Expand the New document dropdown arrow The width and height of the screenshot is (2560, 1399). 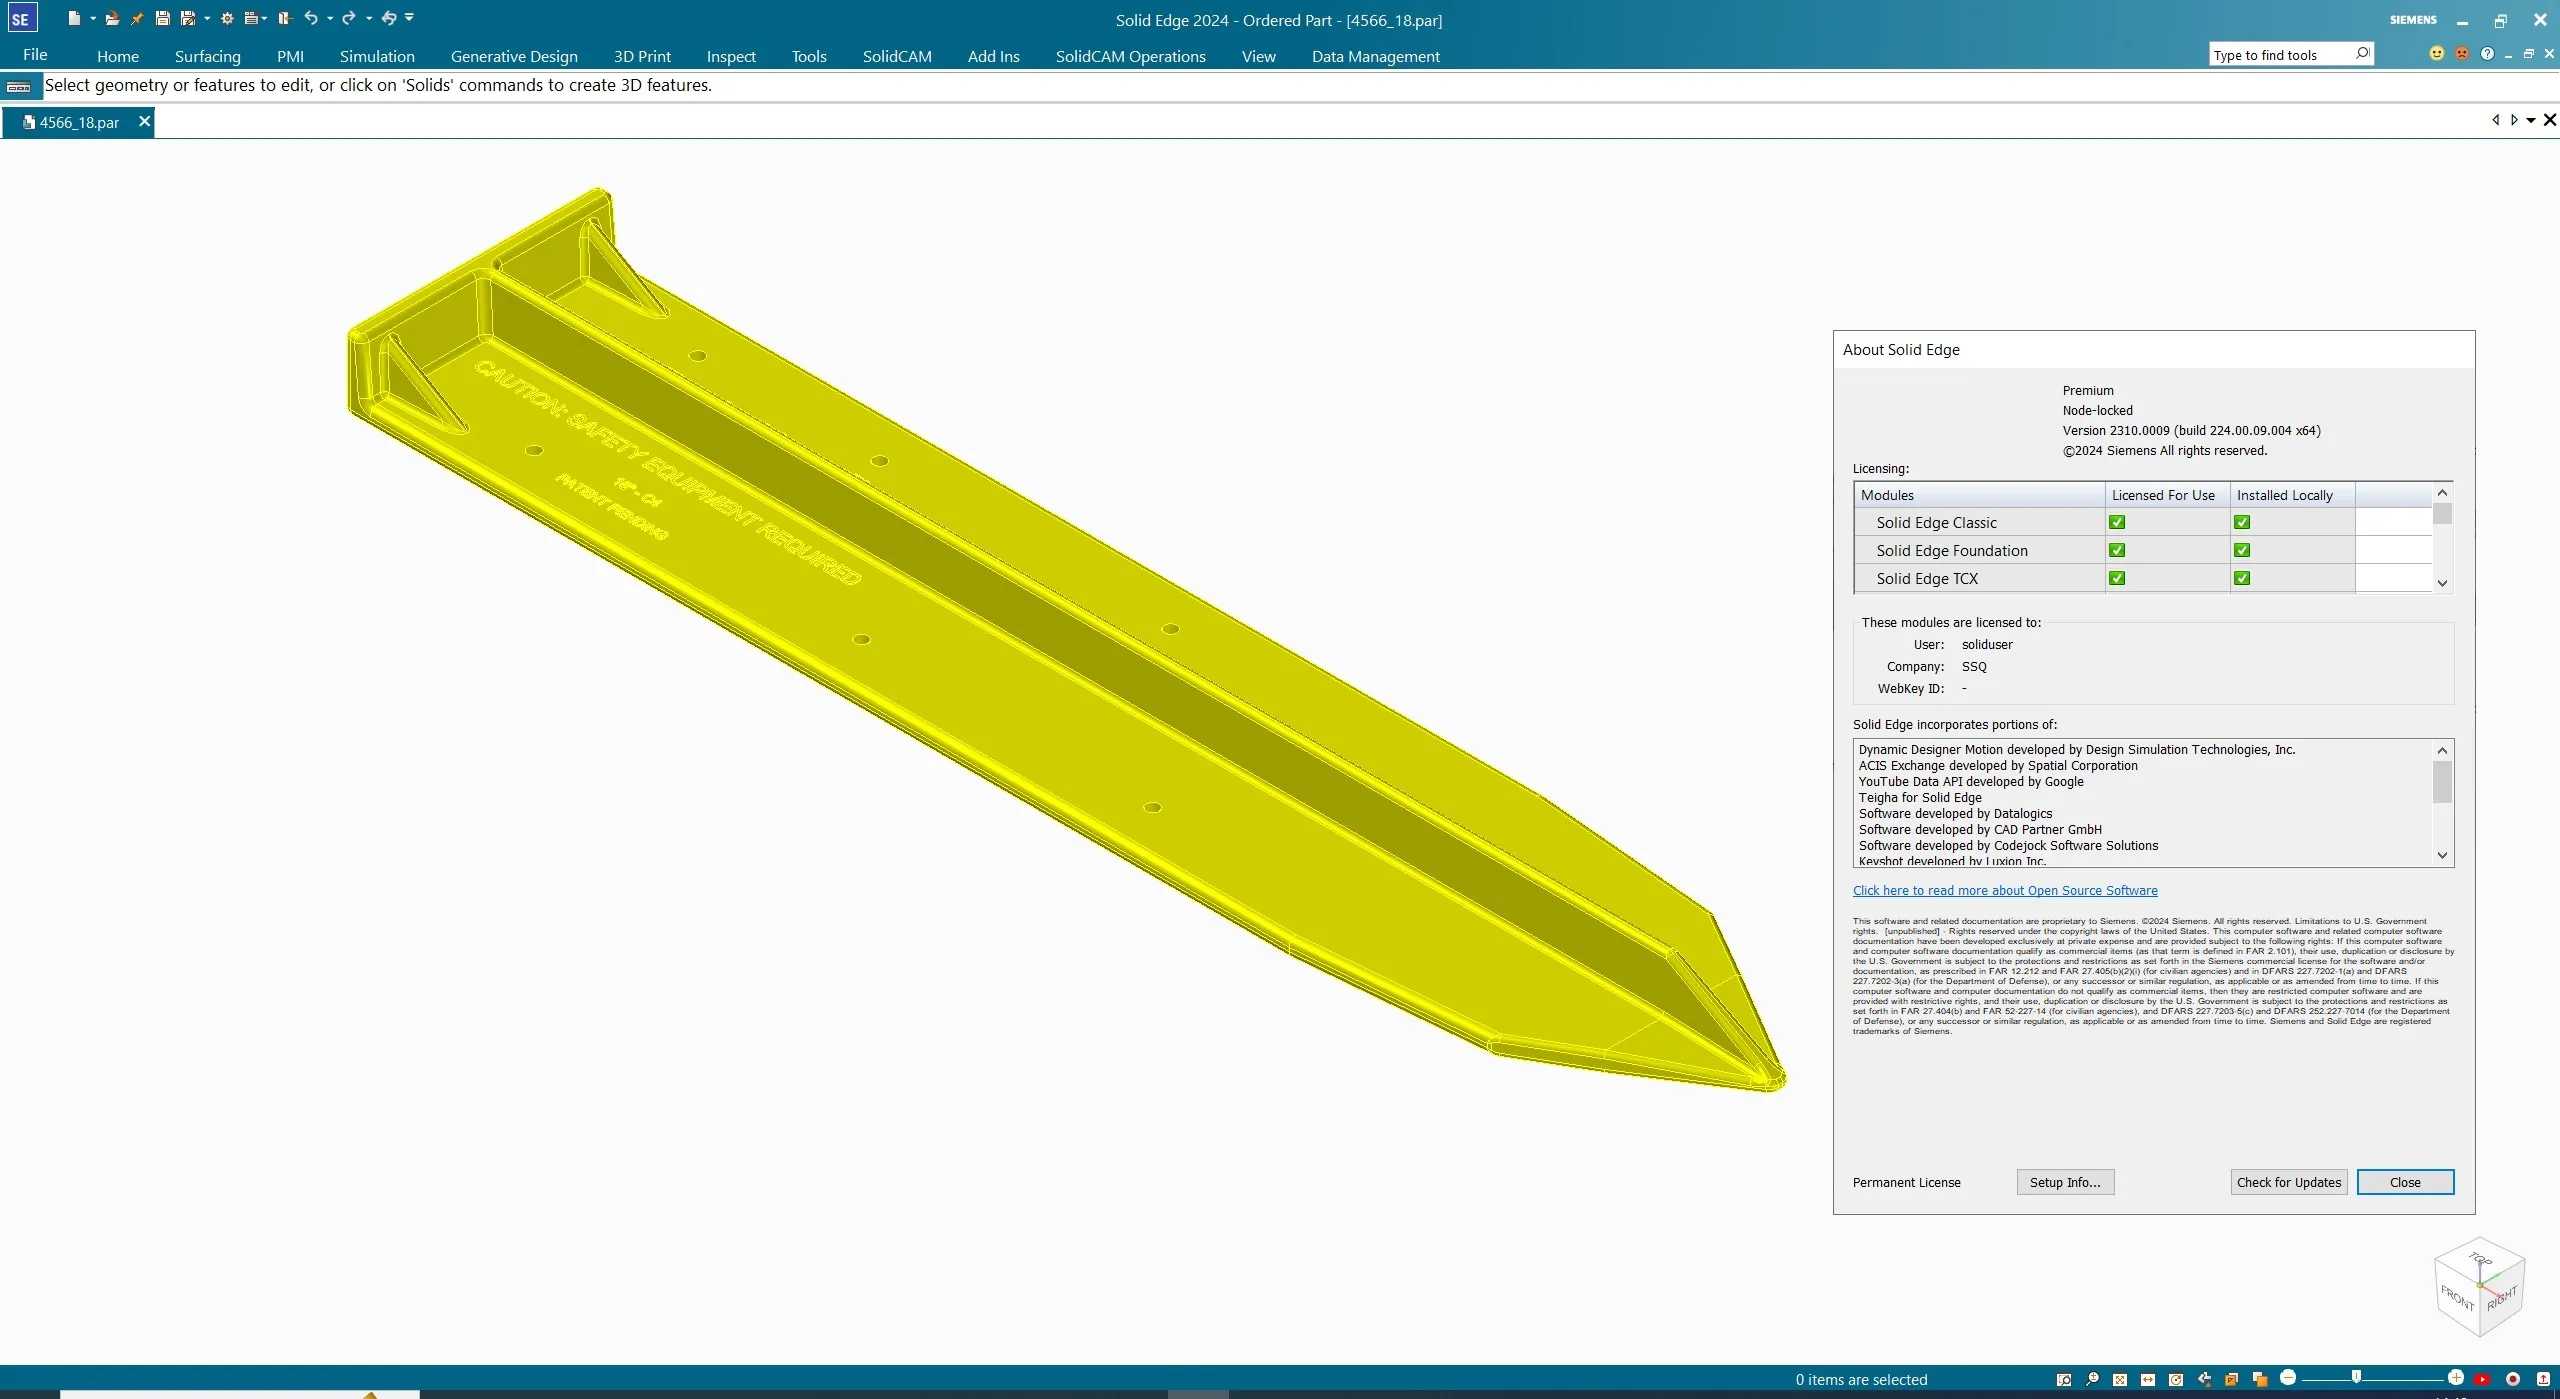pyautogui.click(x=93, y=19)
